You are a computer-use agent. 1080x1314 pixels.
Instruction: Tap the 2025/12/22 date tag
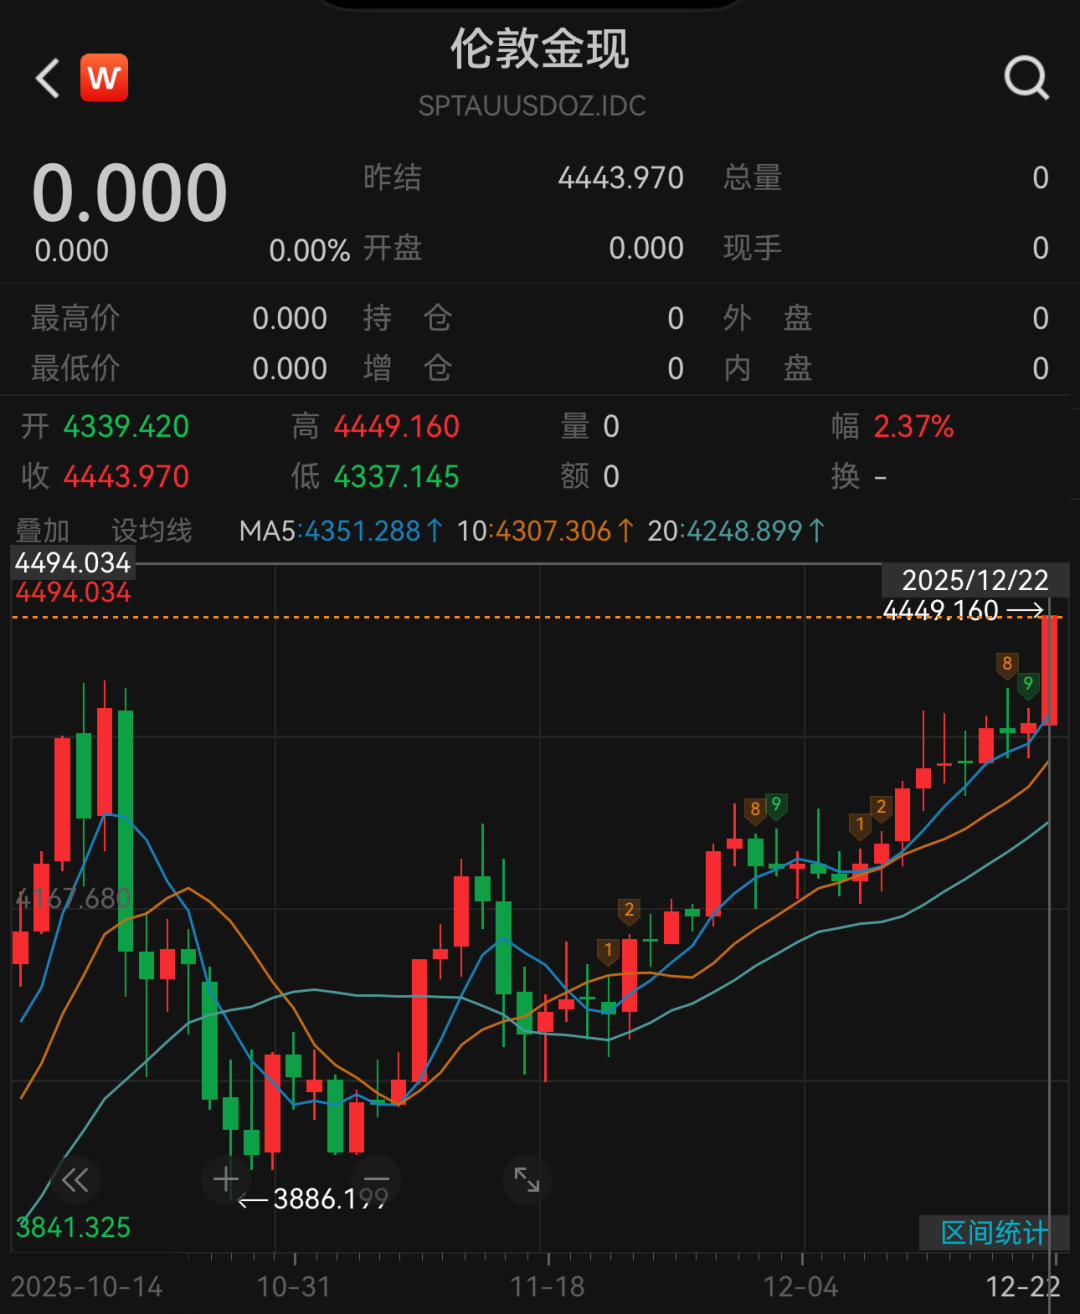point(974,580)
